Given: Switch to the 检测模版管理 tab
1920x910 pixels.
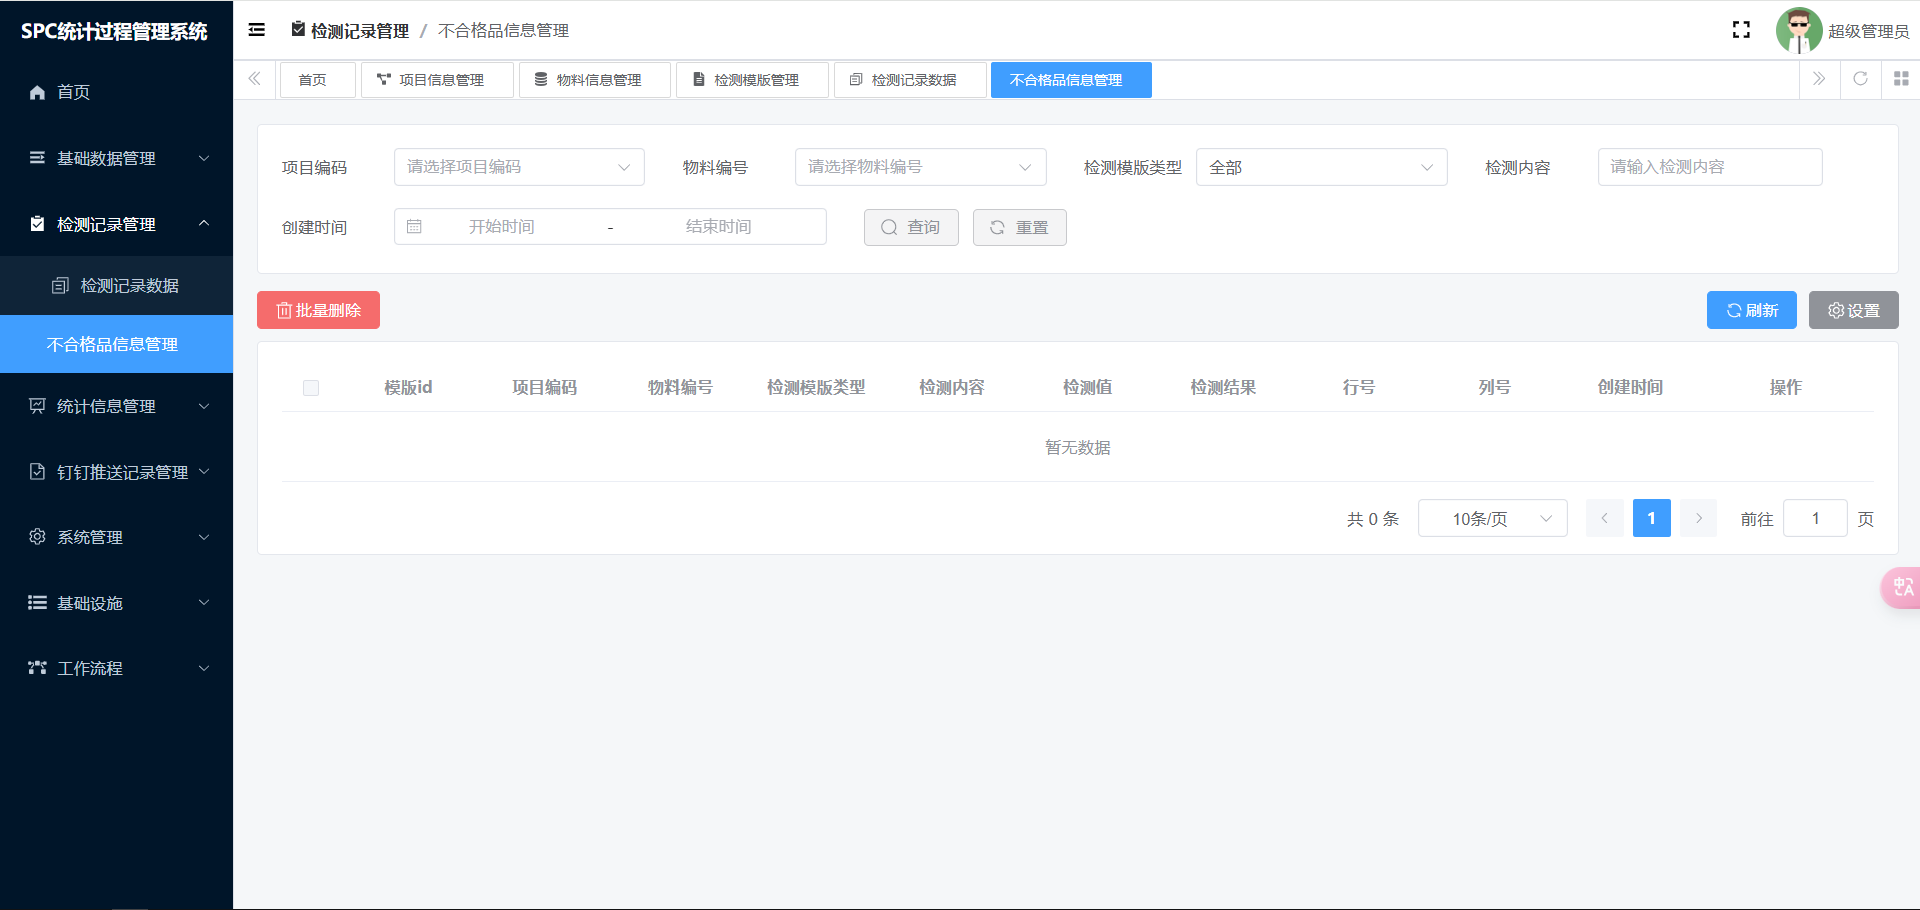Looking at the screenshot, I should click(752, 80).
